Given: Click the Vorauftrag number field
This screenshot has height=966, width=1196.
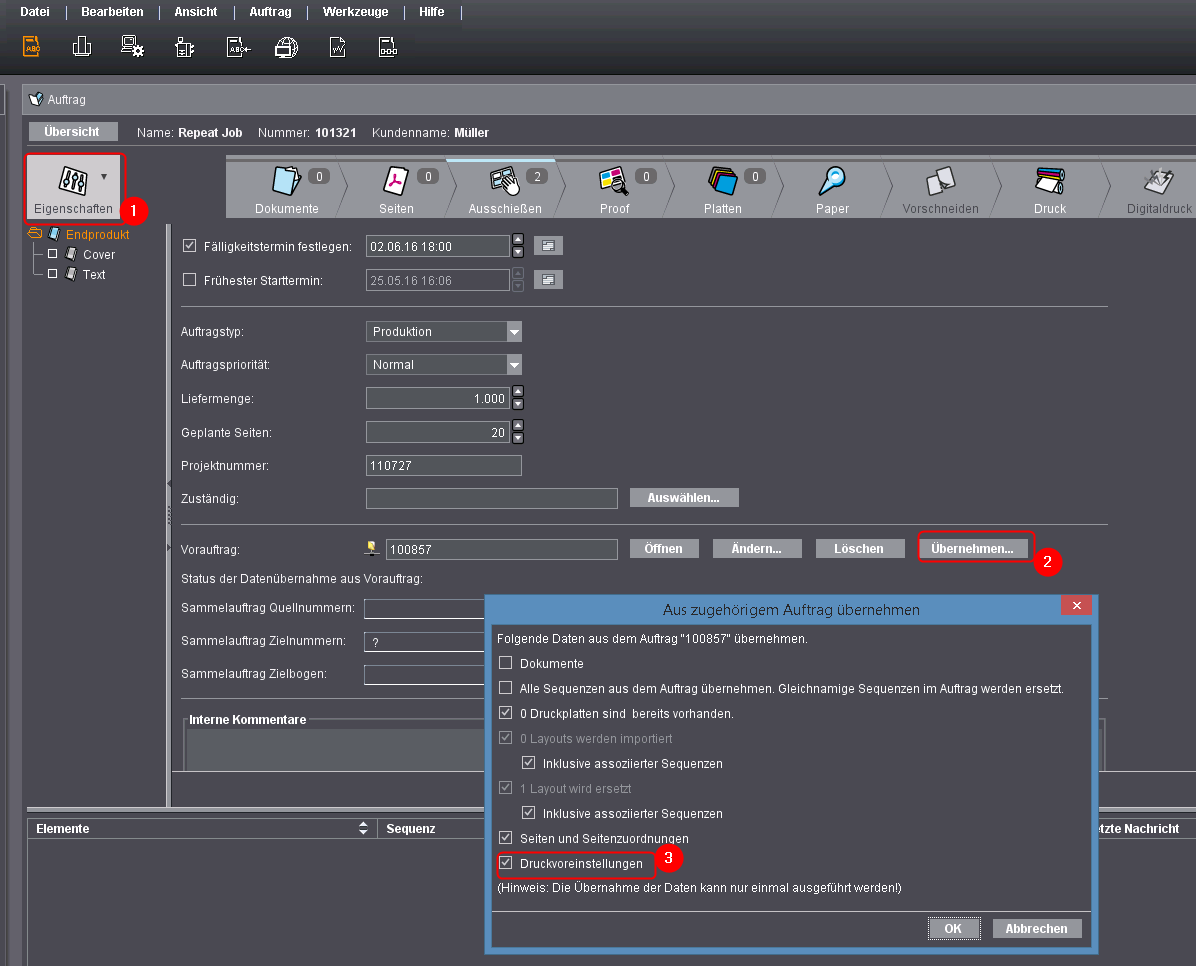Looking at the screenshot, I should pos(502,549).
